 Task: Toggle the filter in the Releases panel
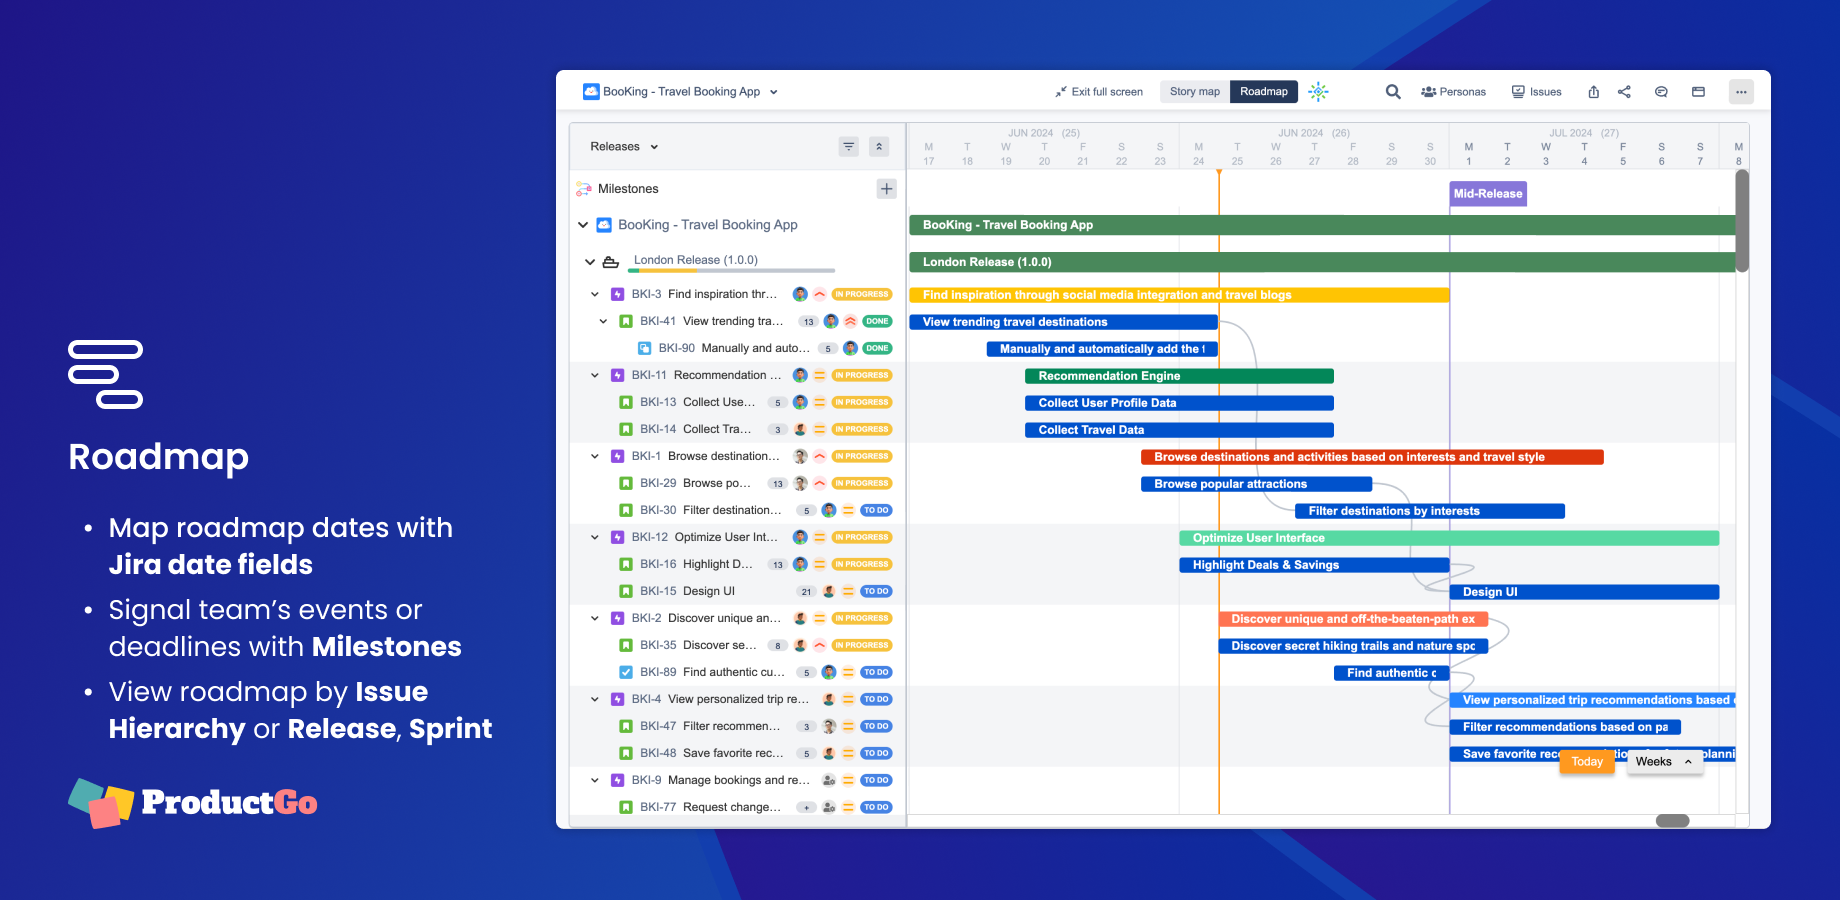point(848,146)
